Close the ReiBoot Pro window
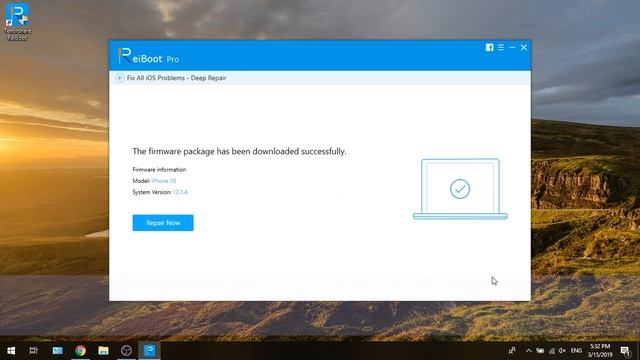The height and width of the screenshot is (360, 640). [524, 47]
